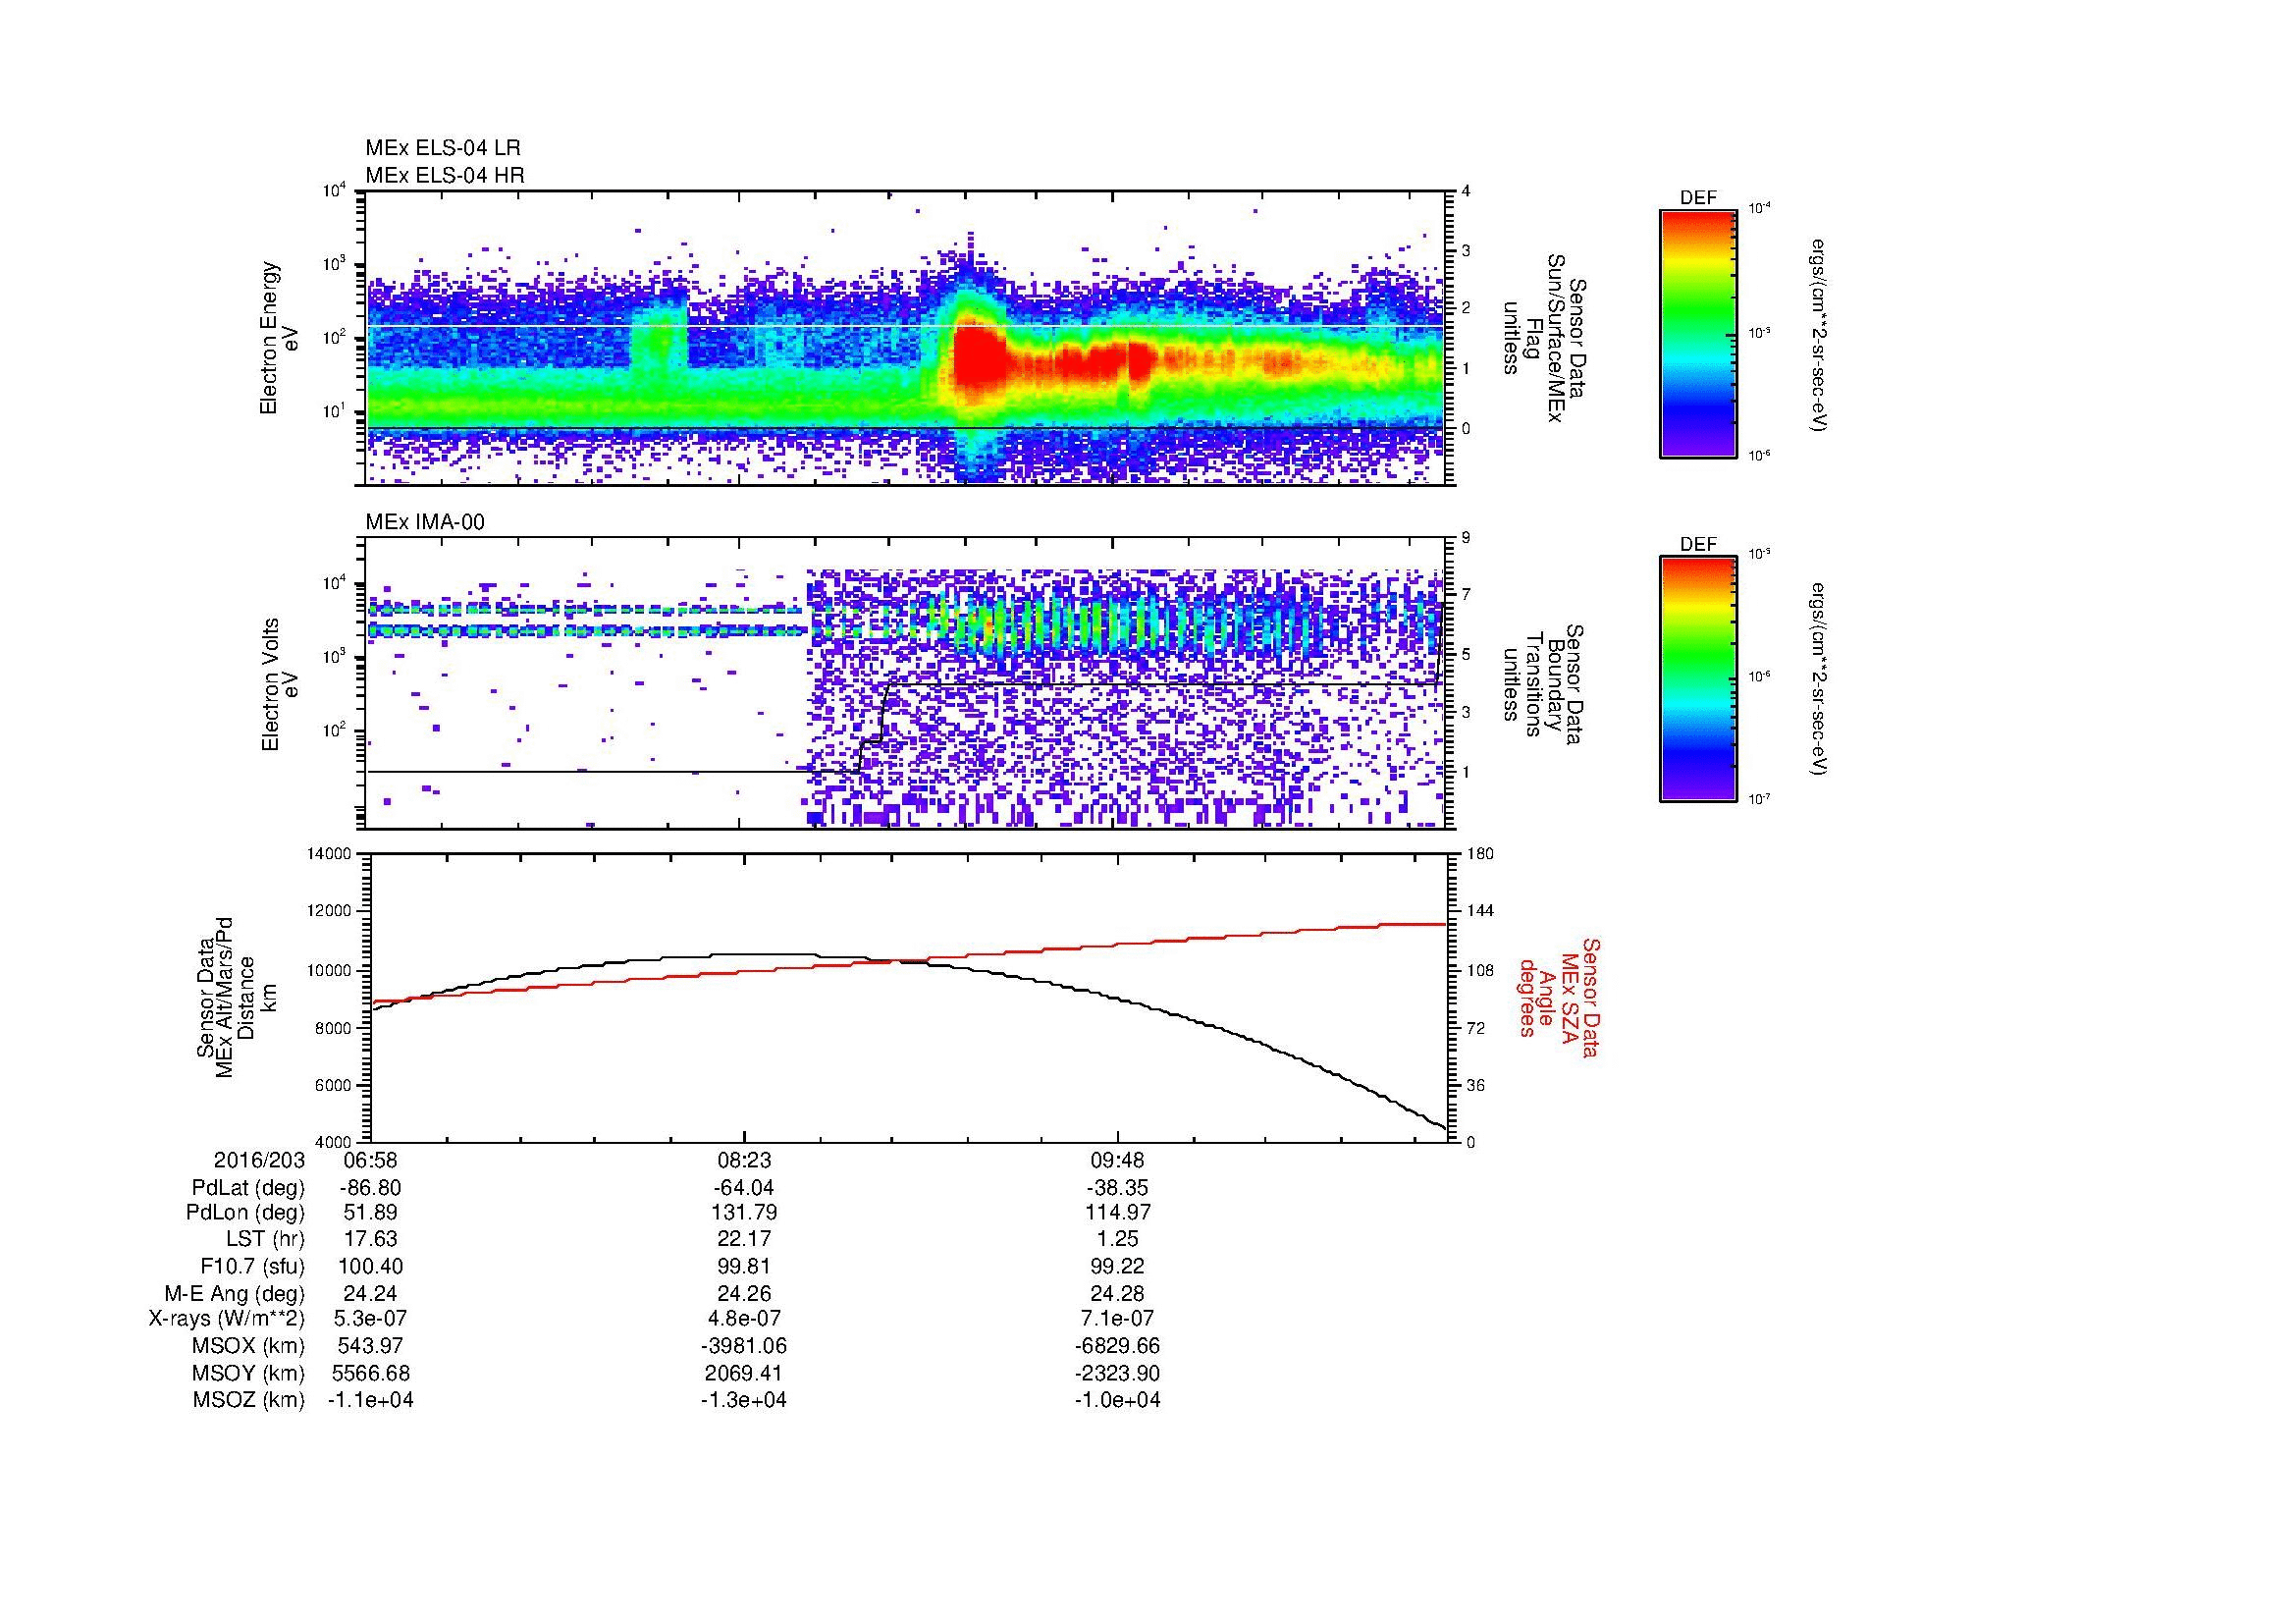Click the MSOX value 543.97

pyautogui.click(x=370, y=1346)
